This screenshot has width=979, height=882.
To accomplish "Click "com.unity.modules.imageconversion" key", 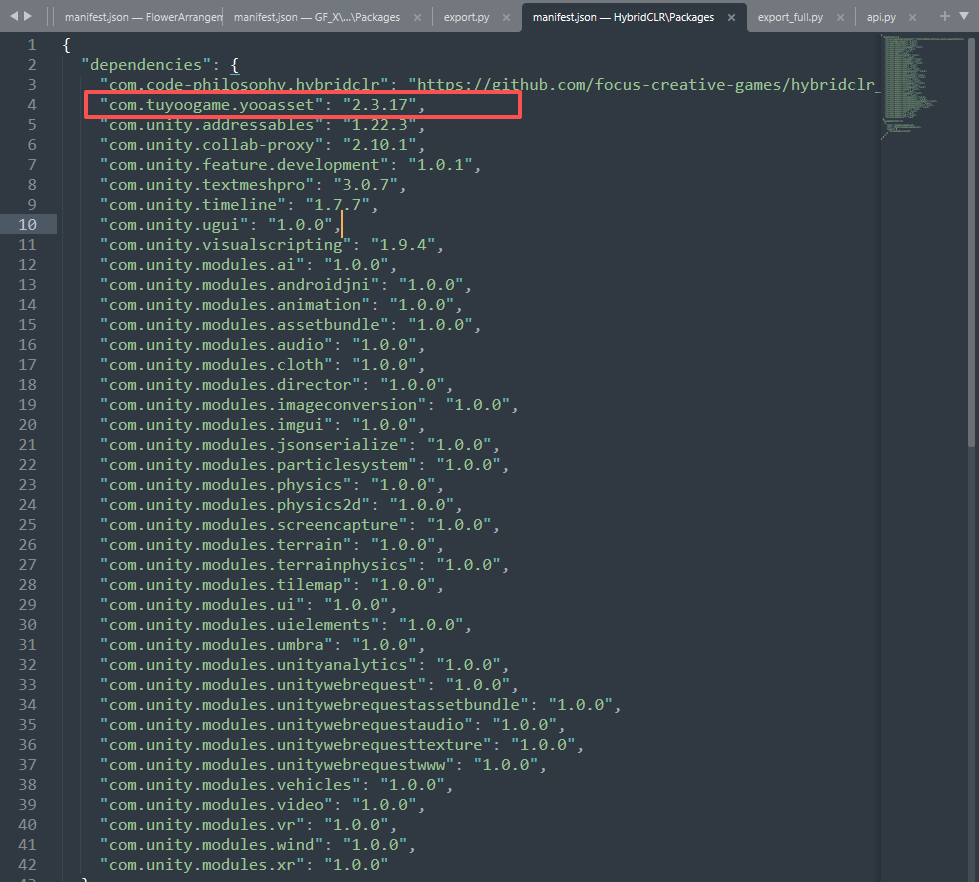I will click(x=263, y=404).
